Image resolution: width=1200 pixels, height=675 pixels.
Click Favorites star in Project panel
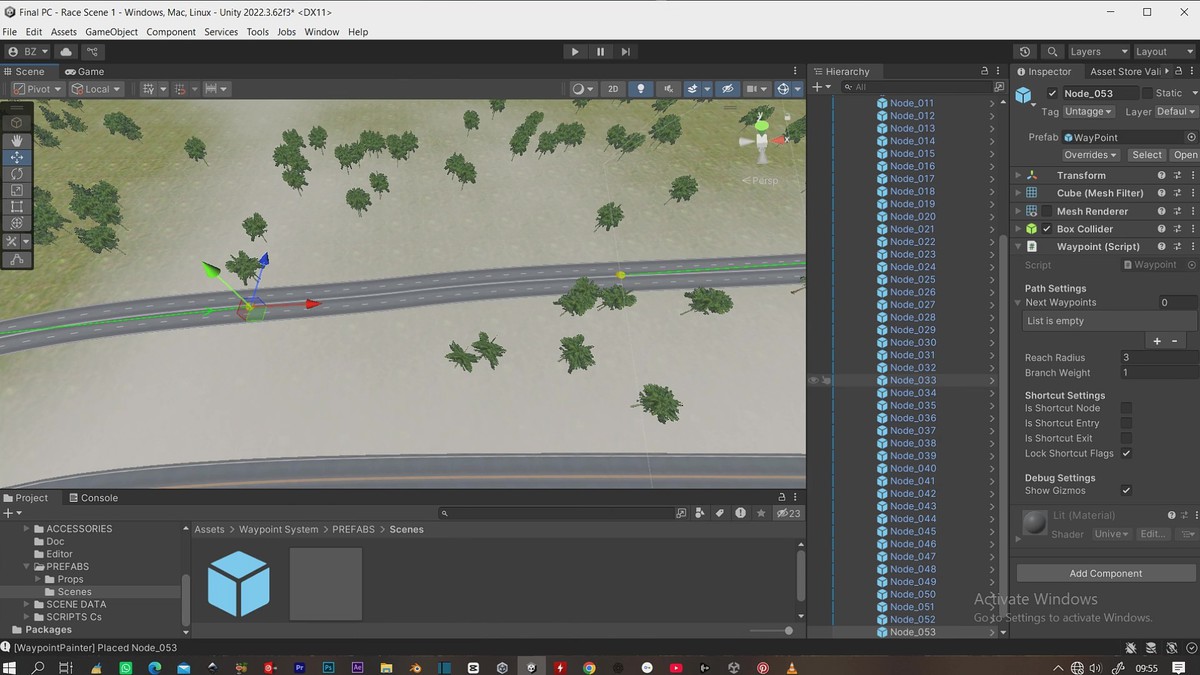(761, 513)
